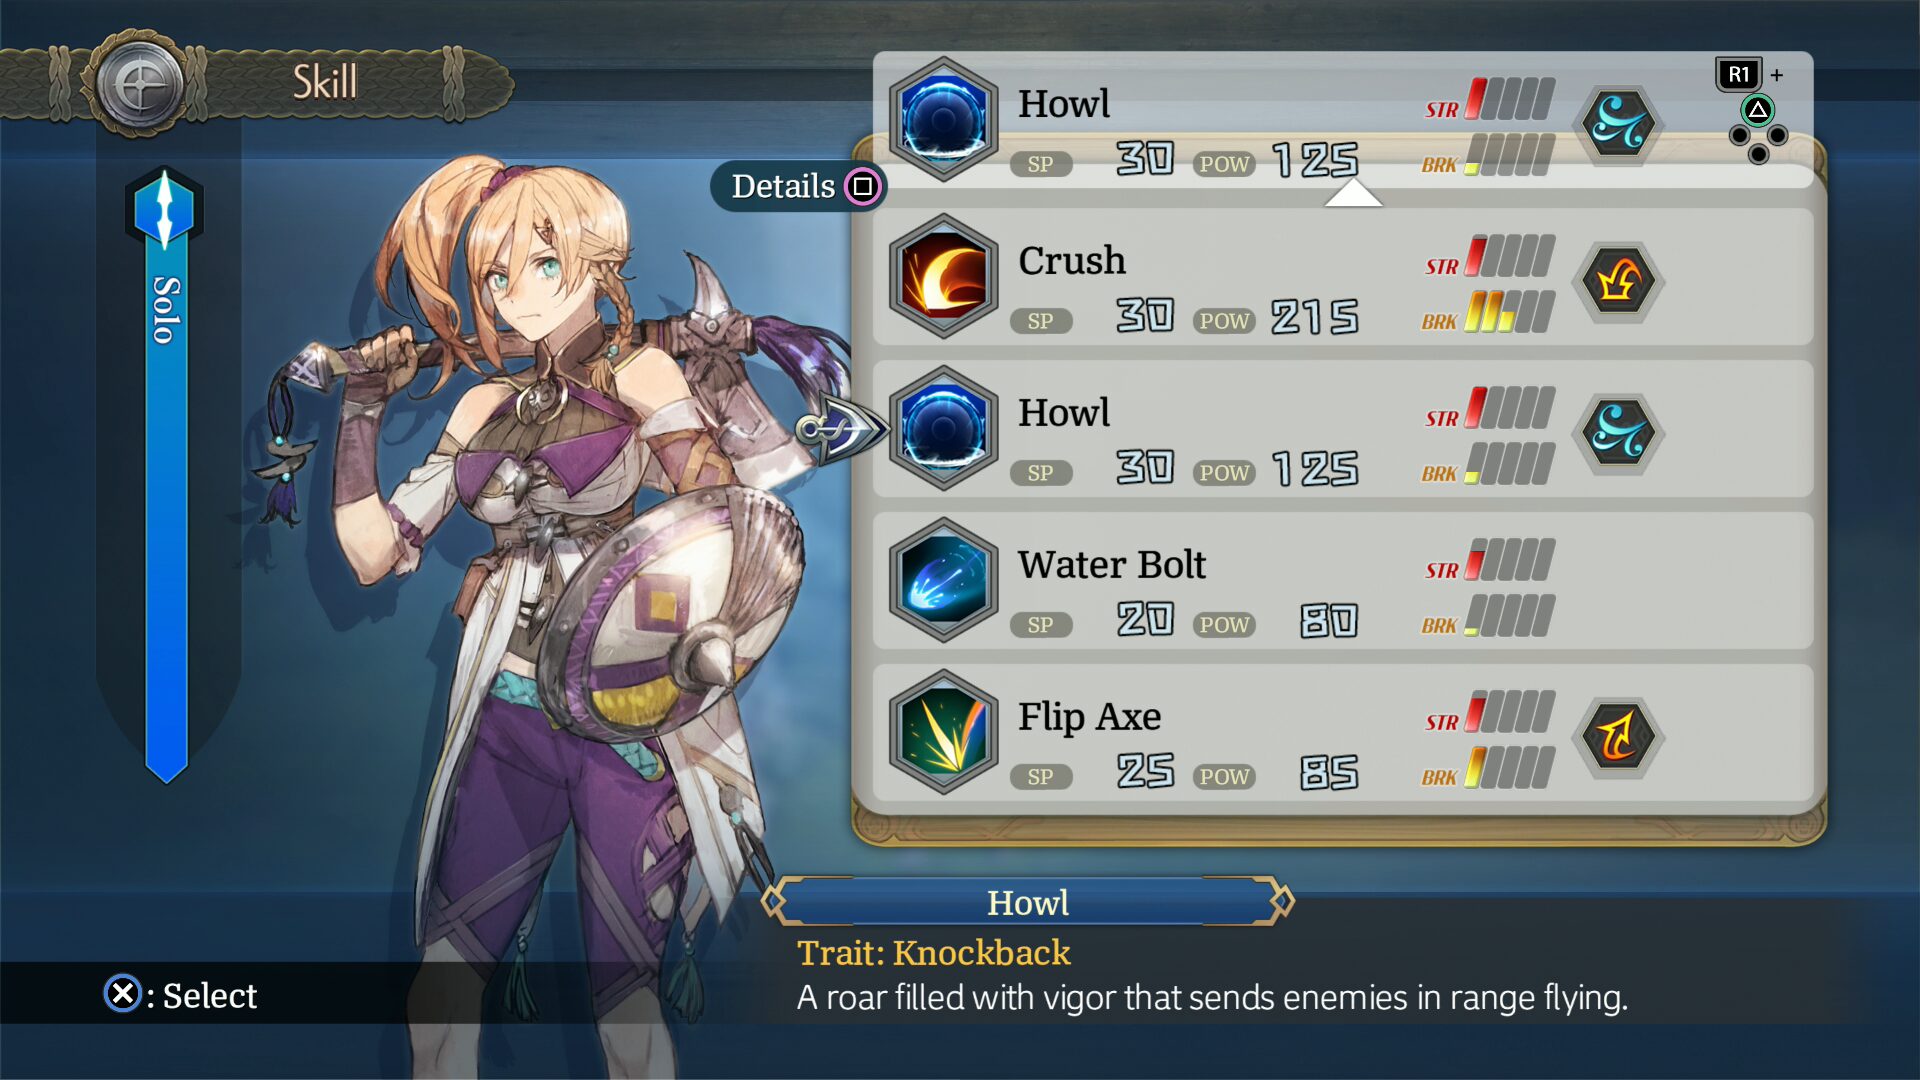Click the Skill header emblem icon
Screen dimensions: 1920x1080
click(139, 84)
